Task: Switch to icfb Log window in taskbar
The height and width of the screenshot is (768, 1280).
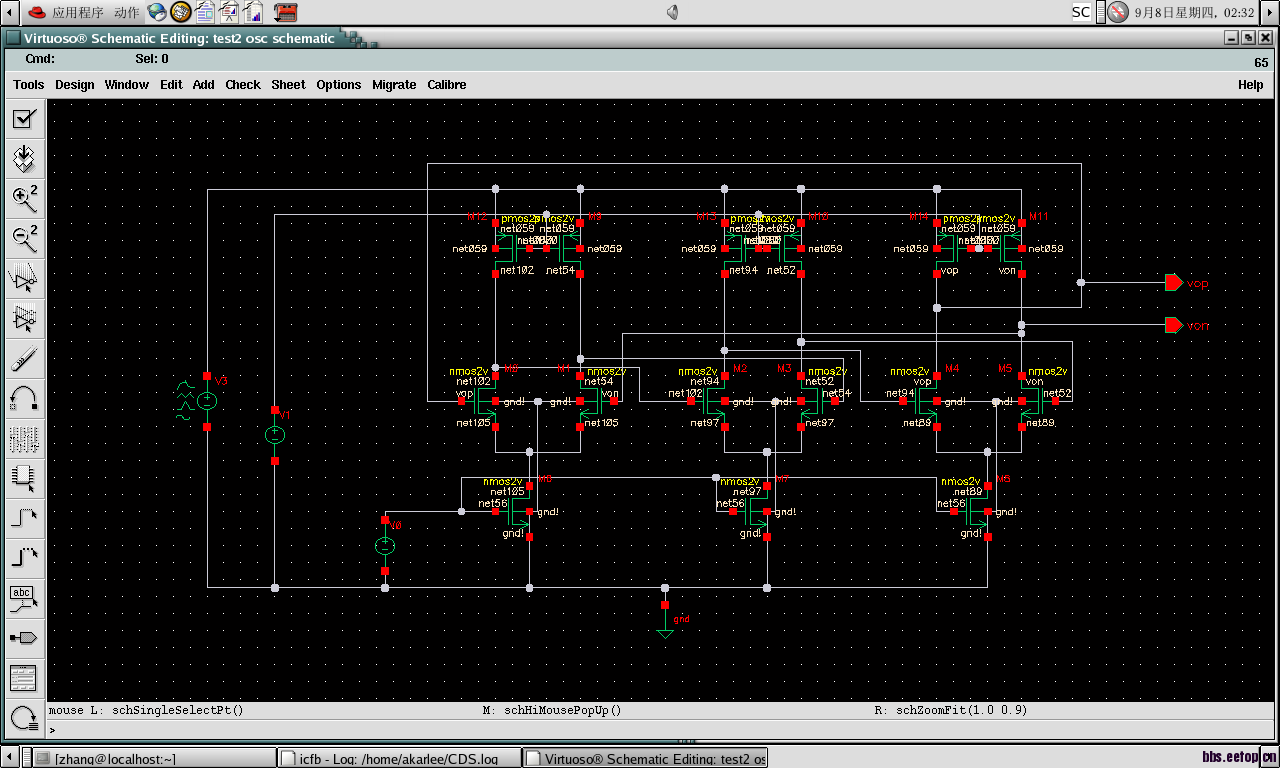Action: click(399, 759)
